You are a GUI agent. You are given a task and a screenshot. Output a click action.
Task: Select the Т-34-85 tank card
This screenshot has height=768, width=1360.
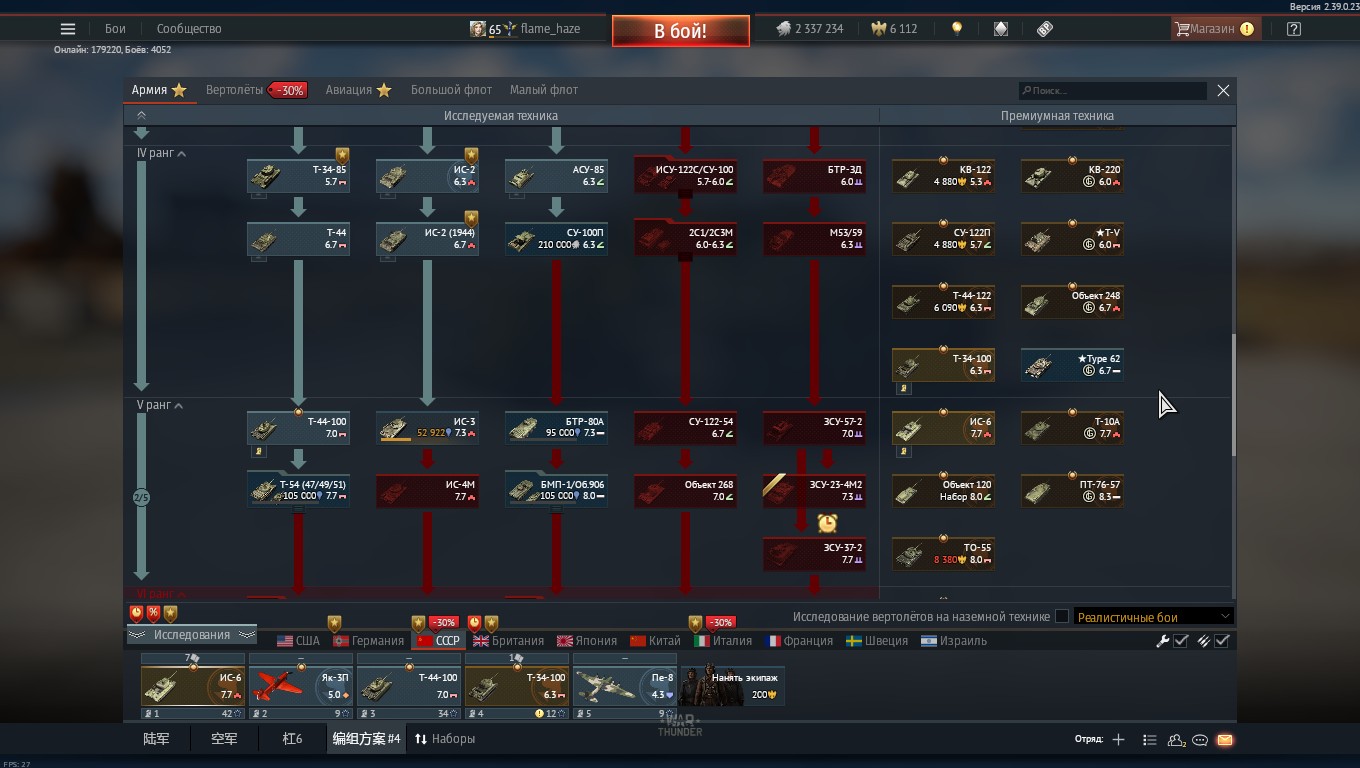[298, 176]
